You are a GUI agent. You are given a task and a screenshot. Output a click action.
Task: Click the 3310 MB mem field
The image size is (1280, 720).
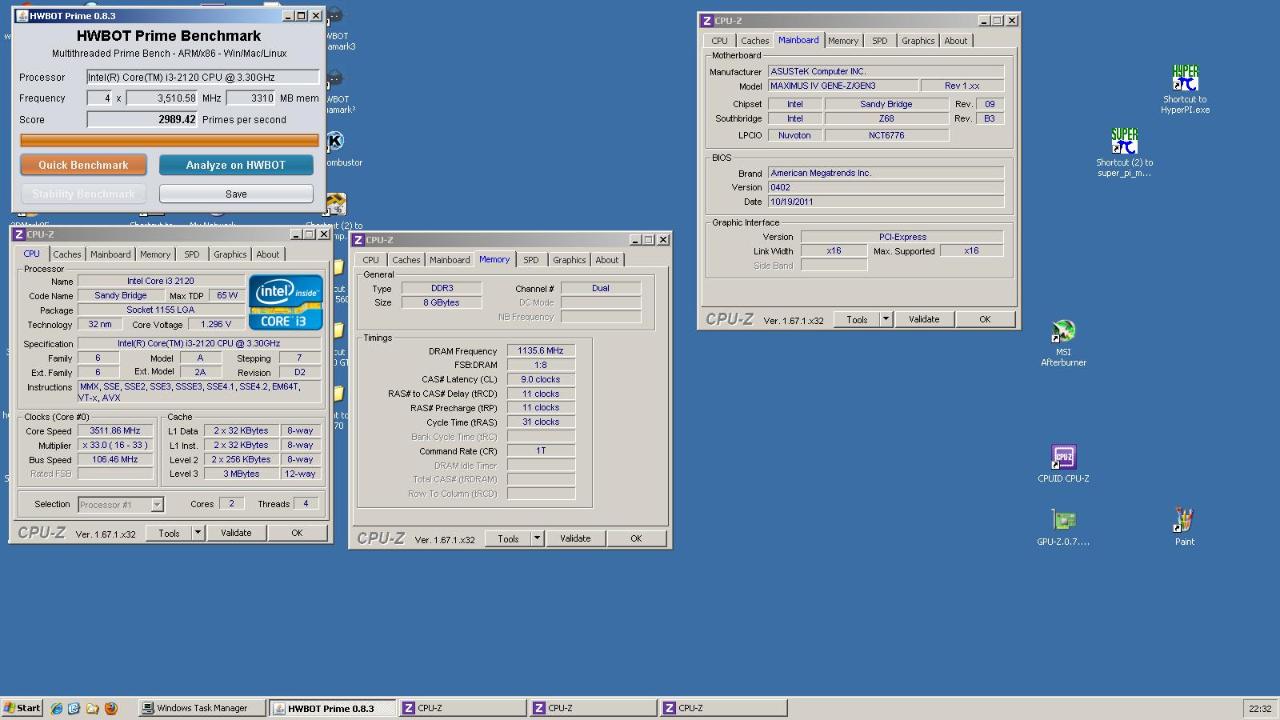pos(251,98)
